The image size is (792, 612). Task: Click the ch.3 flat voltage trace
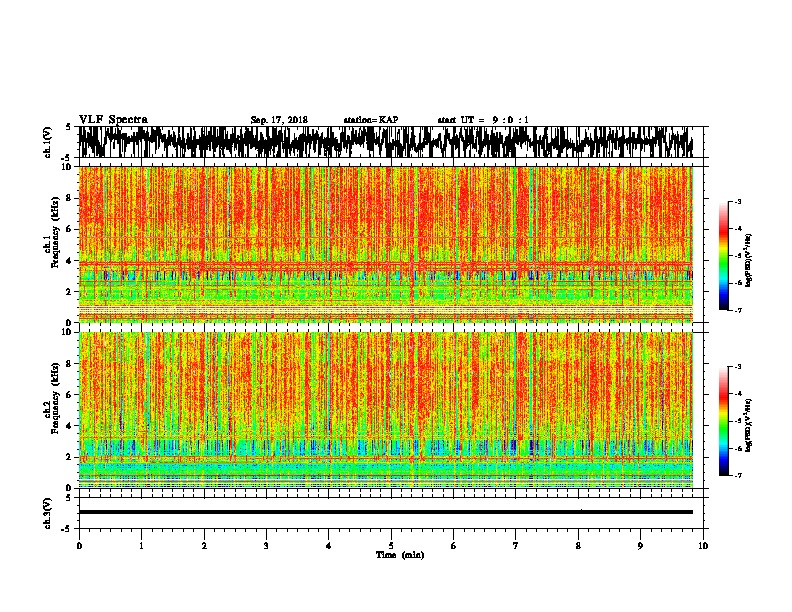pyautogui.click(x=385, y=512)
